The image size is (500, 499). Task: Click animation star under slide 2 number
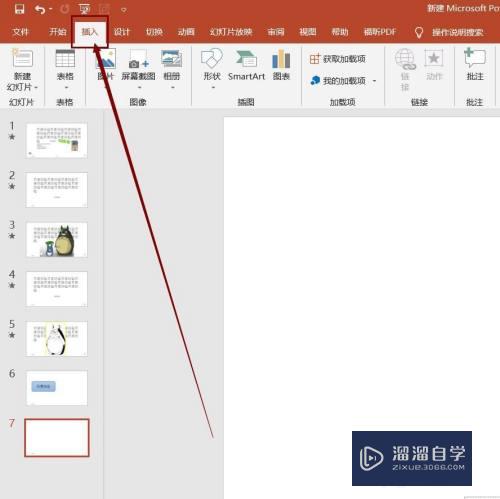(x=12, y=186)
